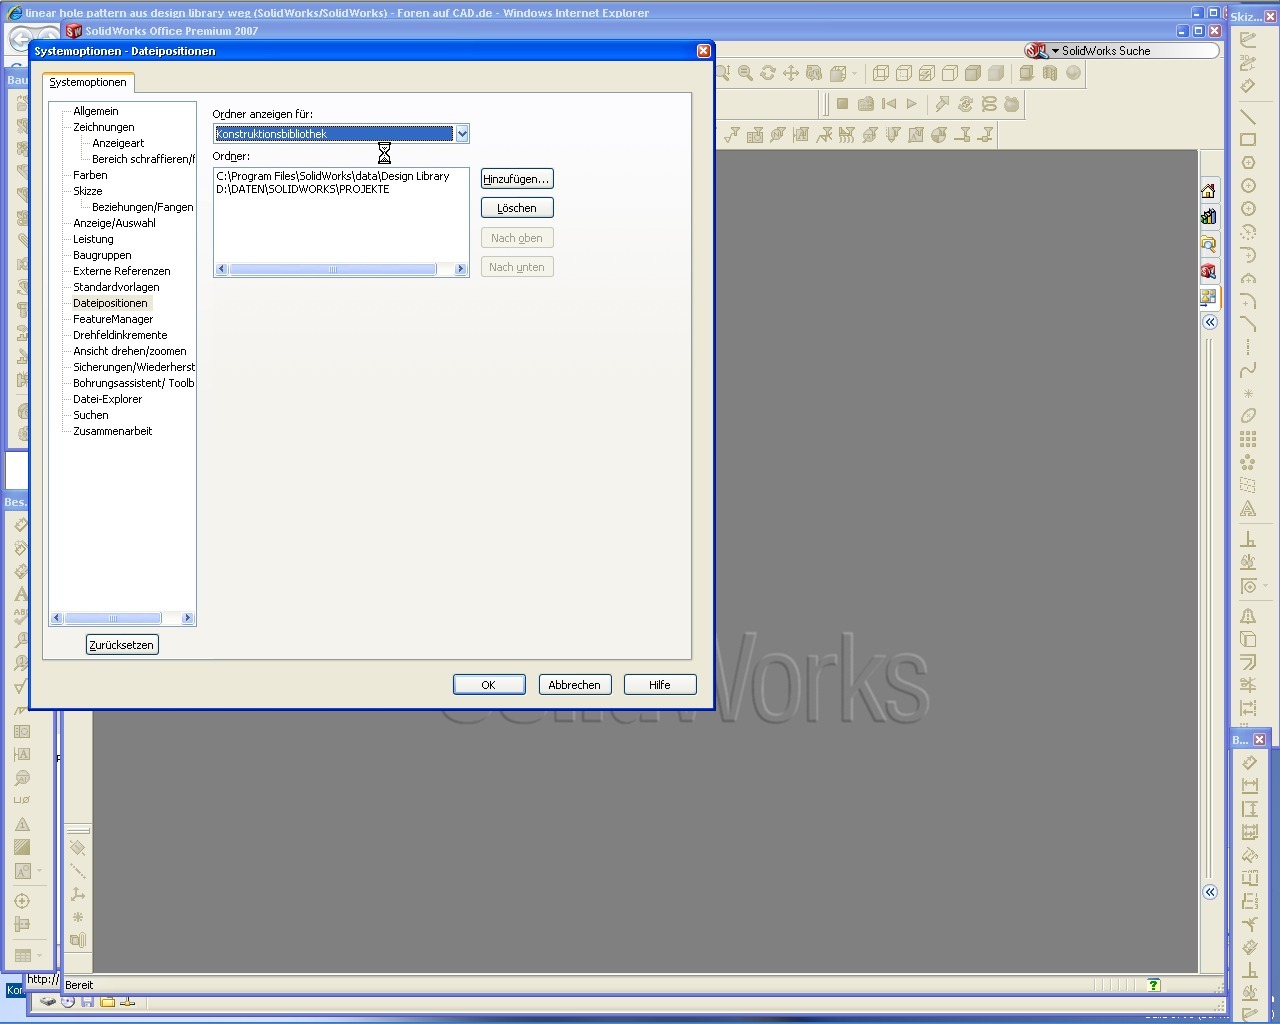Select the Design Library folder path entry
The width and height of the screenshot is (1280, 1024).
(333, 176)
